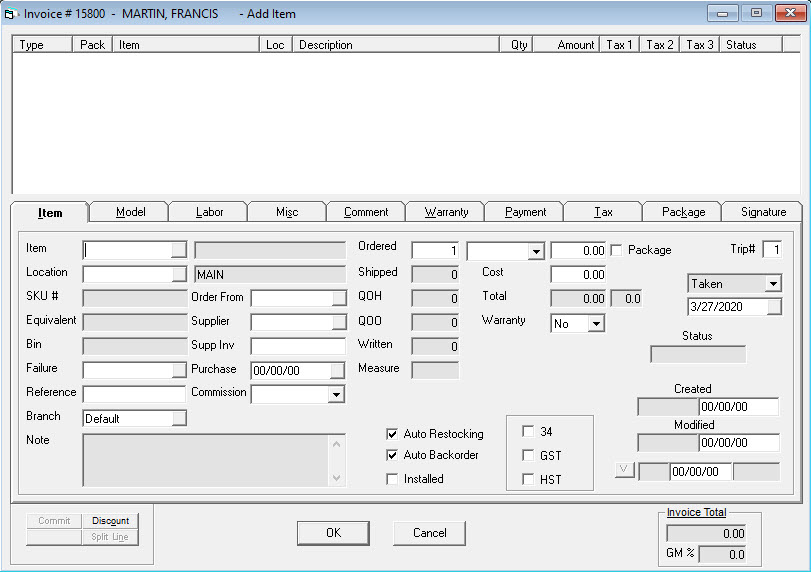Switch to the Package tab
Image resolution: width=811 pixels, height=572 pixels.
683,212
